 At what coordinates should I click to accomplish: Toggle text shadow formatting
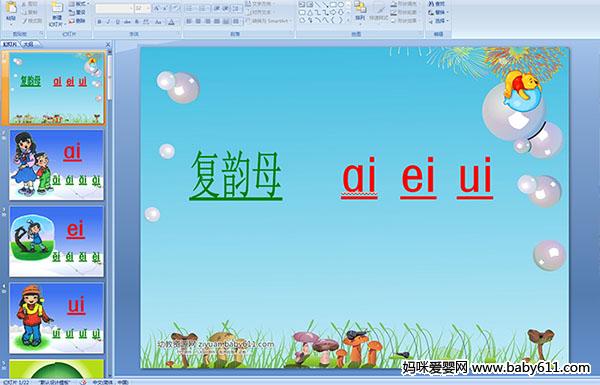tap(137, 22)
